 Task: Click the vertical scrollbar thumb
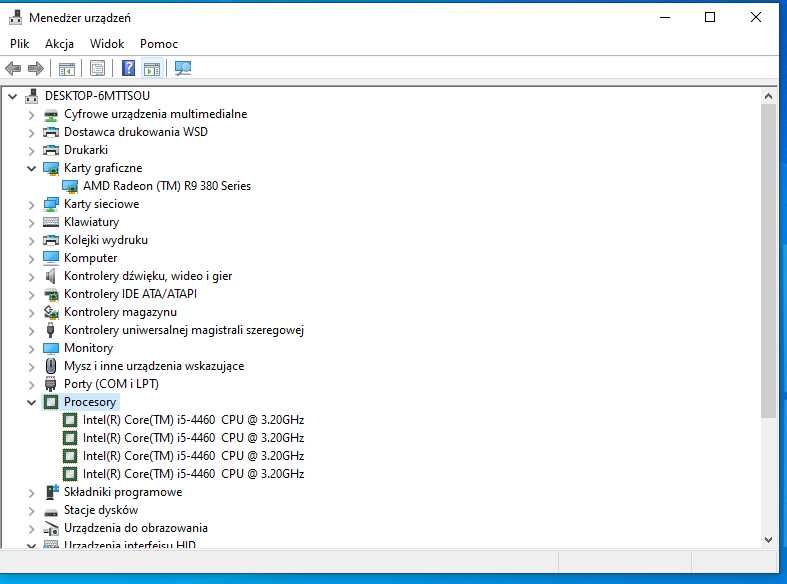pyautogui.click(x=768, y=261)
